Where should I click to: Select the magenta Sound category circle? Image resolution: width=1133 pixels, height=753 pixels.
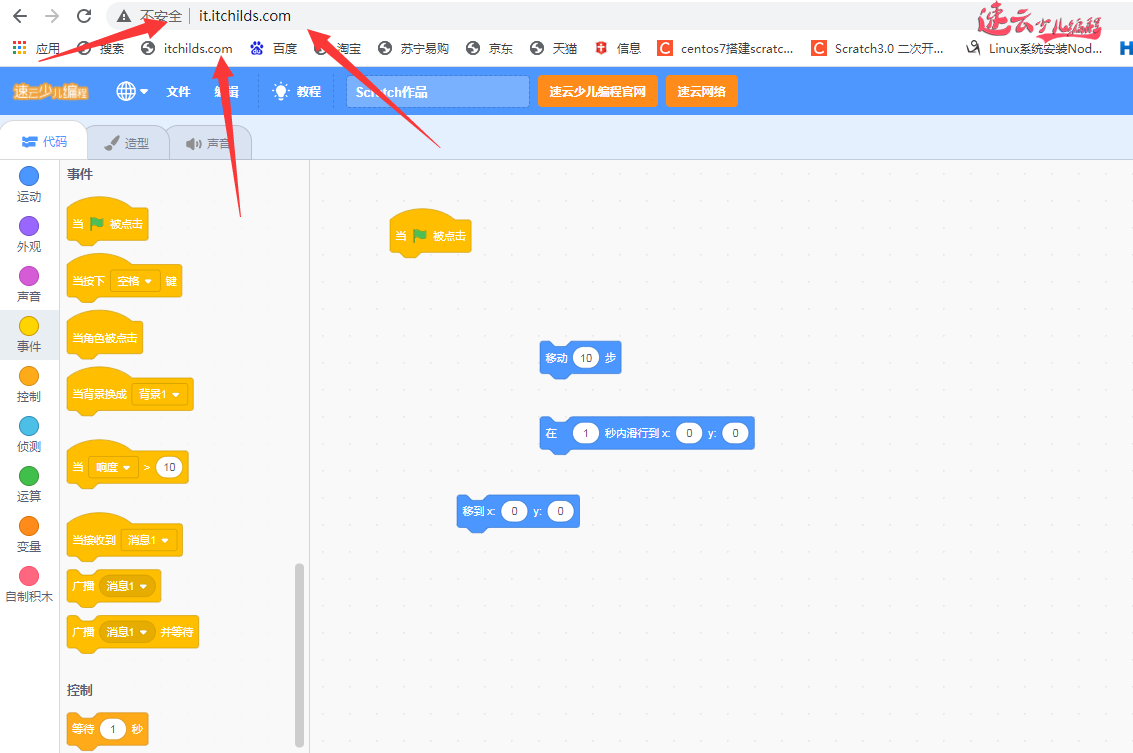[29, 276]
